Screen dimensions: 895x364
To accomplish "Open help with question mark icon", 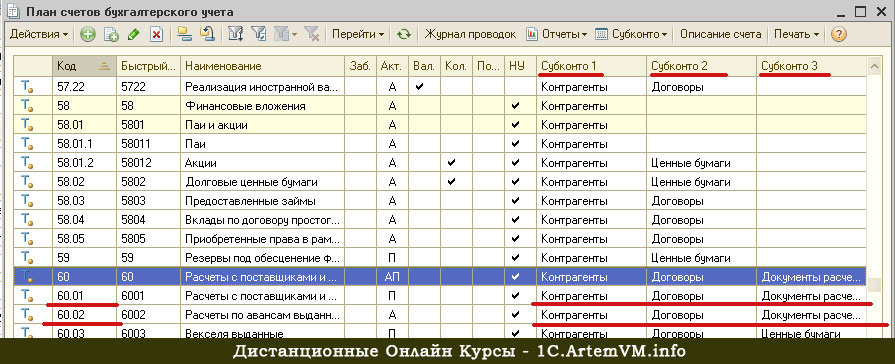I will coord(838,34).
